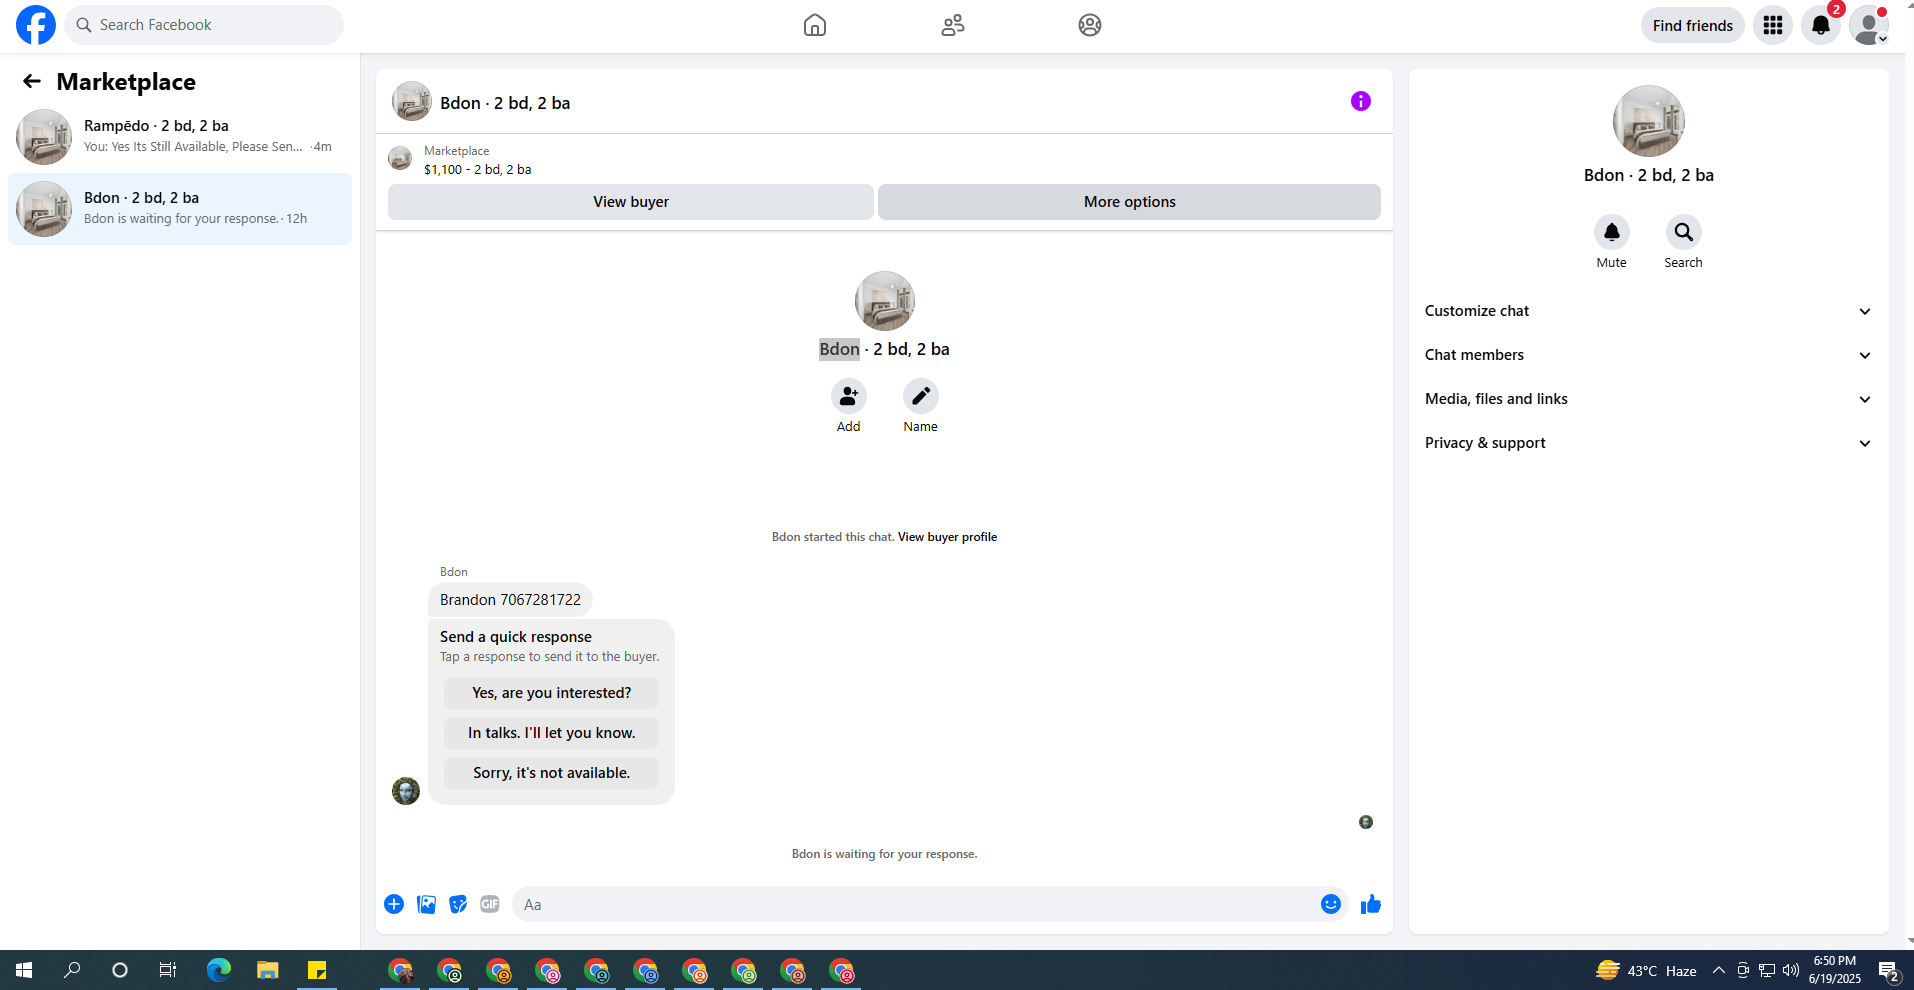Click the Facebook logo
Image resolution: width=1914 pixels, height=990 pixels.
pyautogui.click(x=36, y=25)
